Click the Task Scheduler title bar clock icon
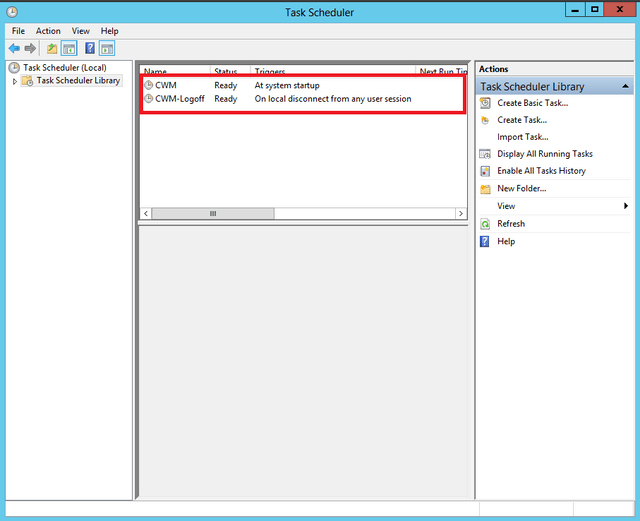 pos(12,12)
